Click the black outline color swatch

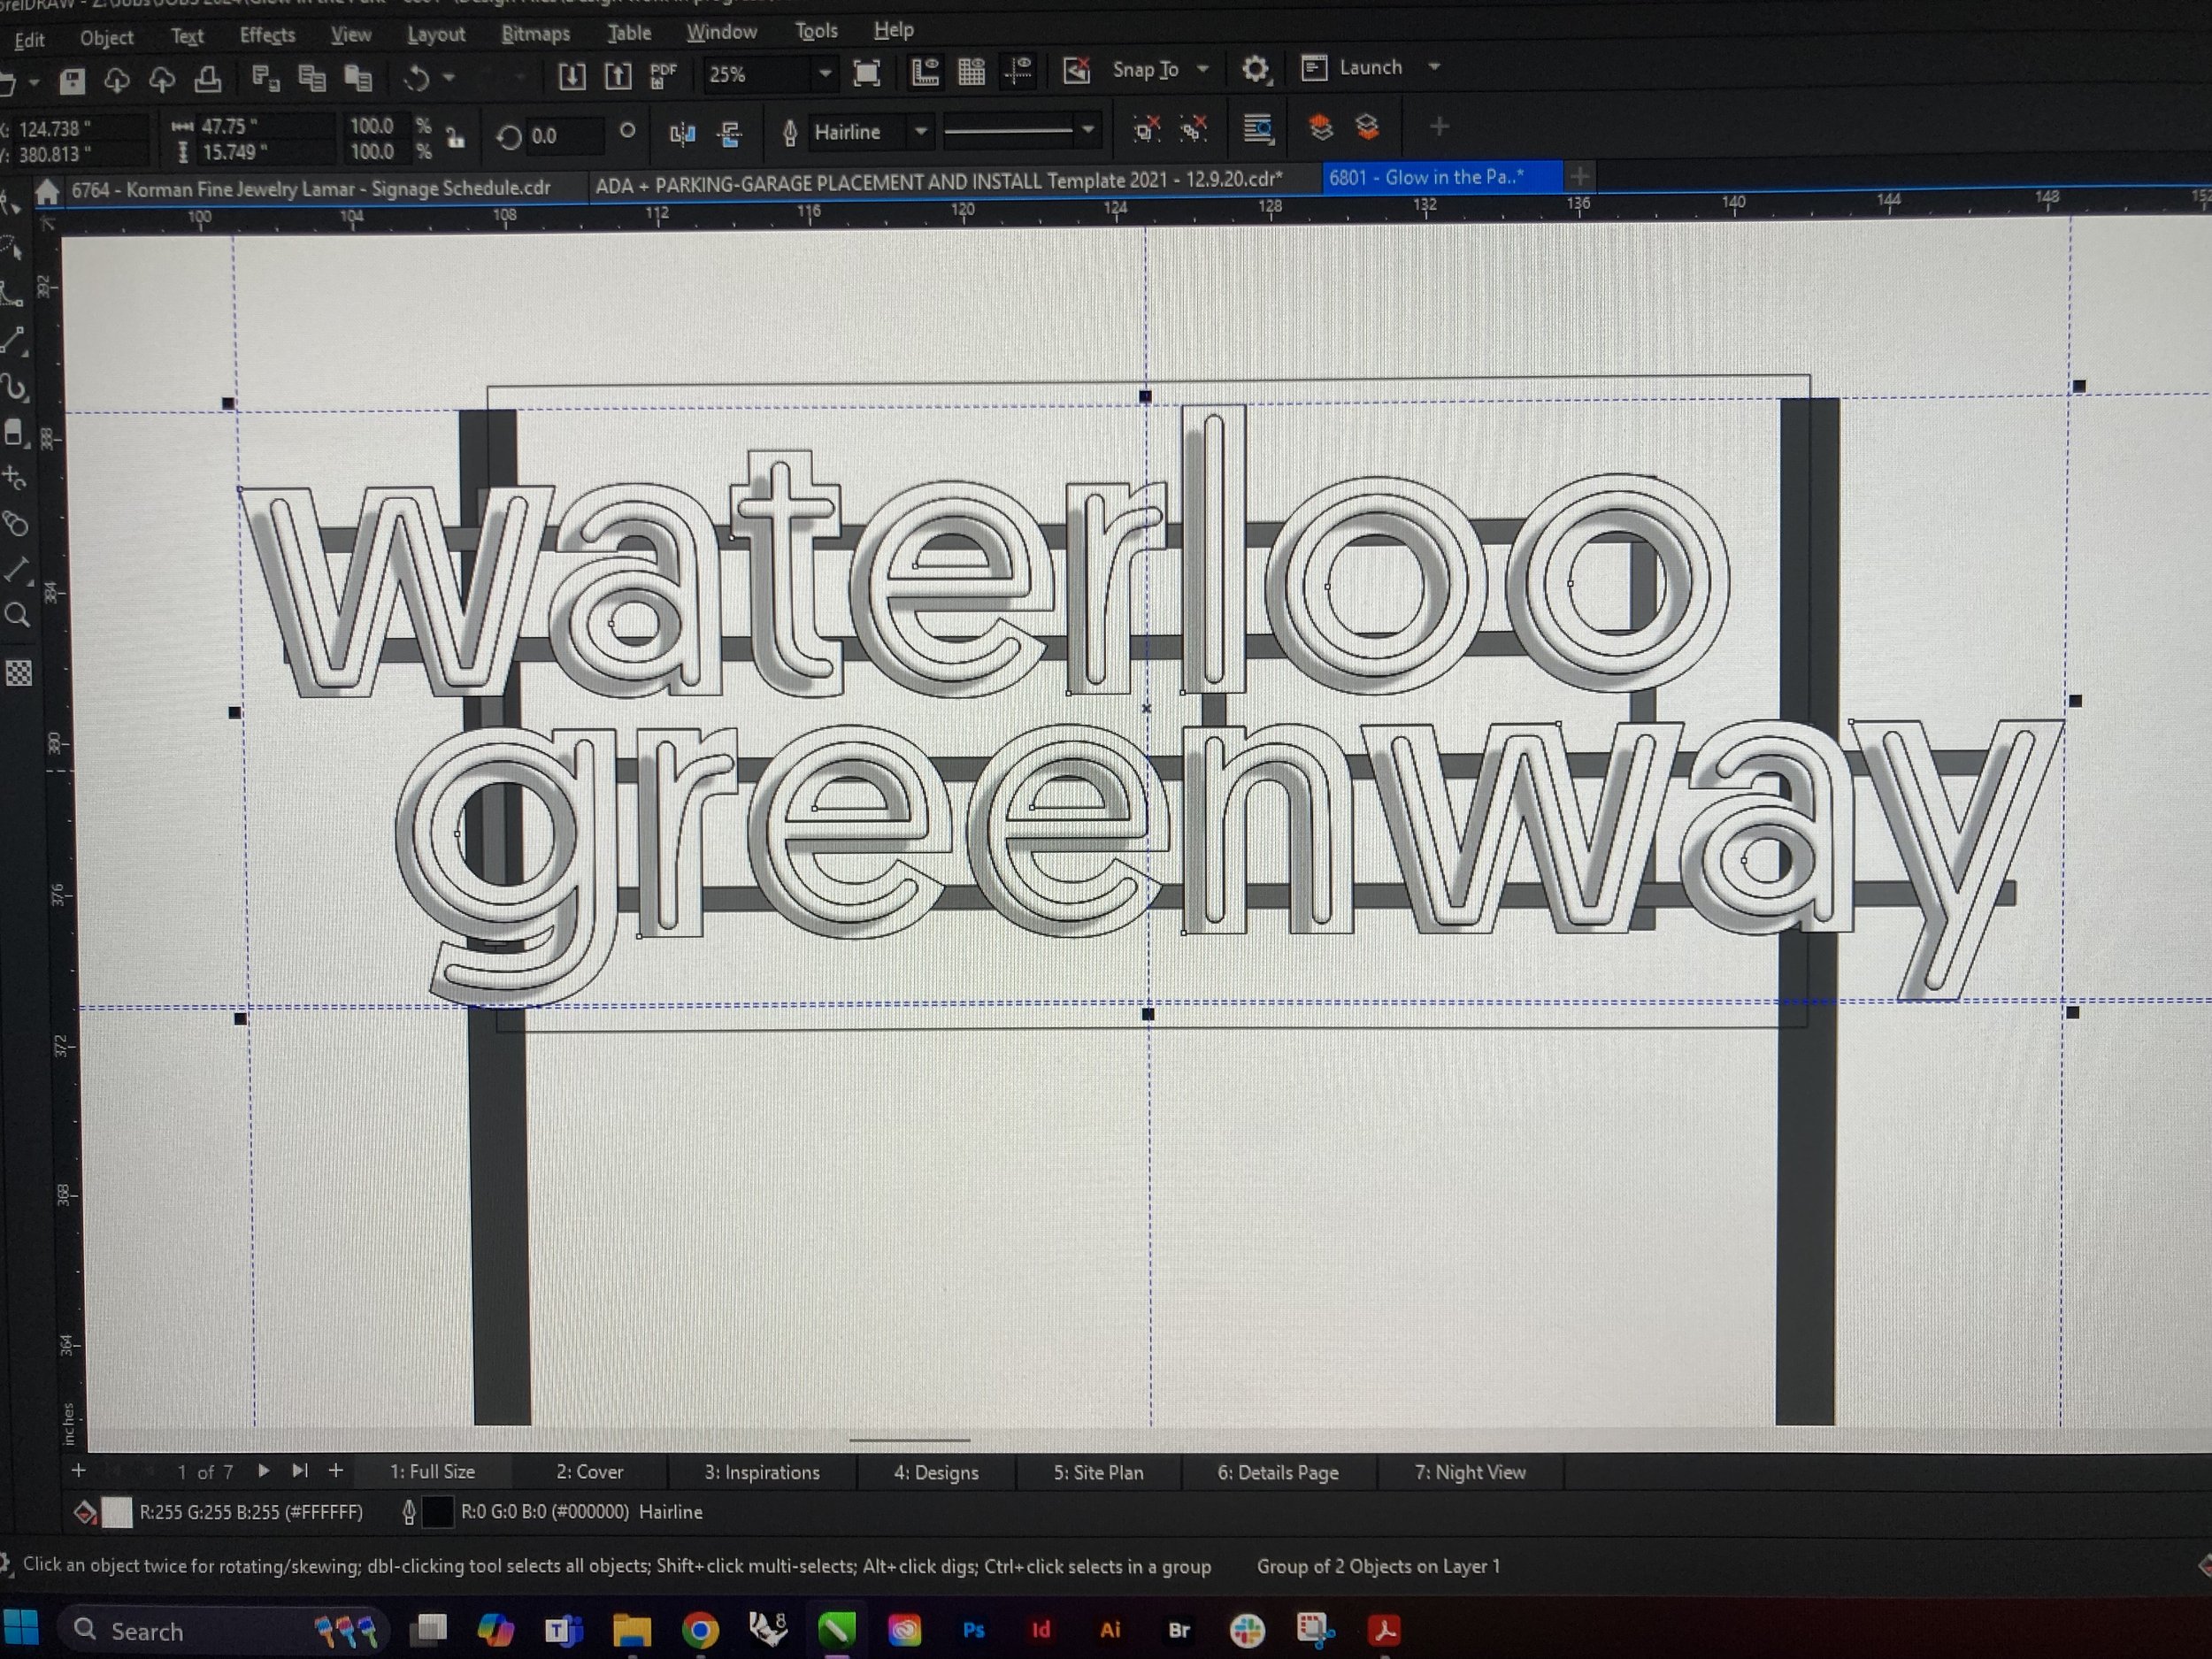coord(437,1512)
